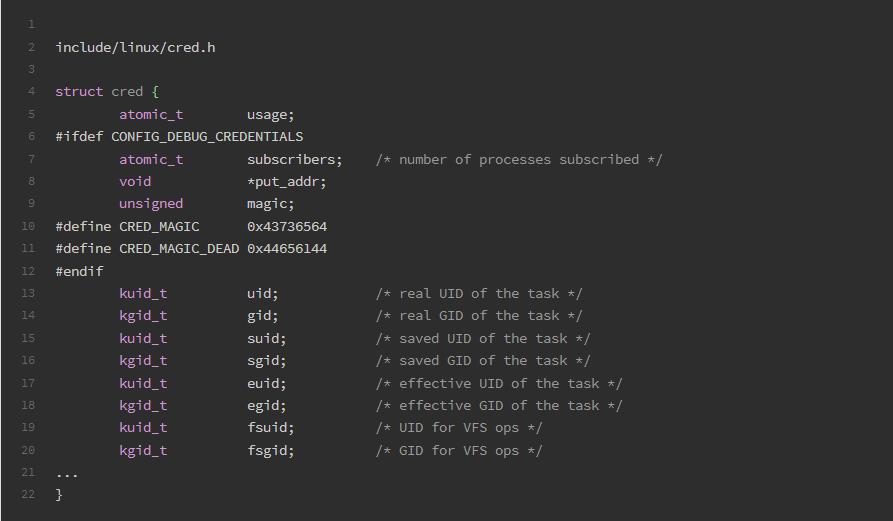893x521 pixels.
Task: Click the *put_addr pointer declaration
Action: 286,182
